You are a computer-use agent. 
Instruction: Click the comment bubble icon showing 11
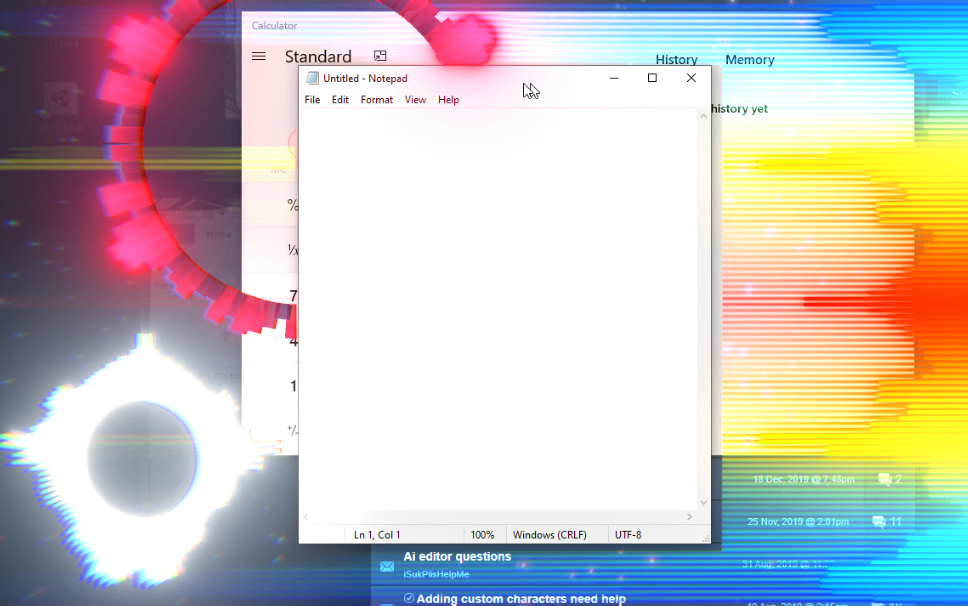(x=878, y=522)
